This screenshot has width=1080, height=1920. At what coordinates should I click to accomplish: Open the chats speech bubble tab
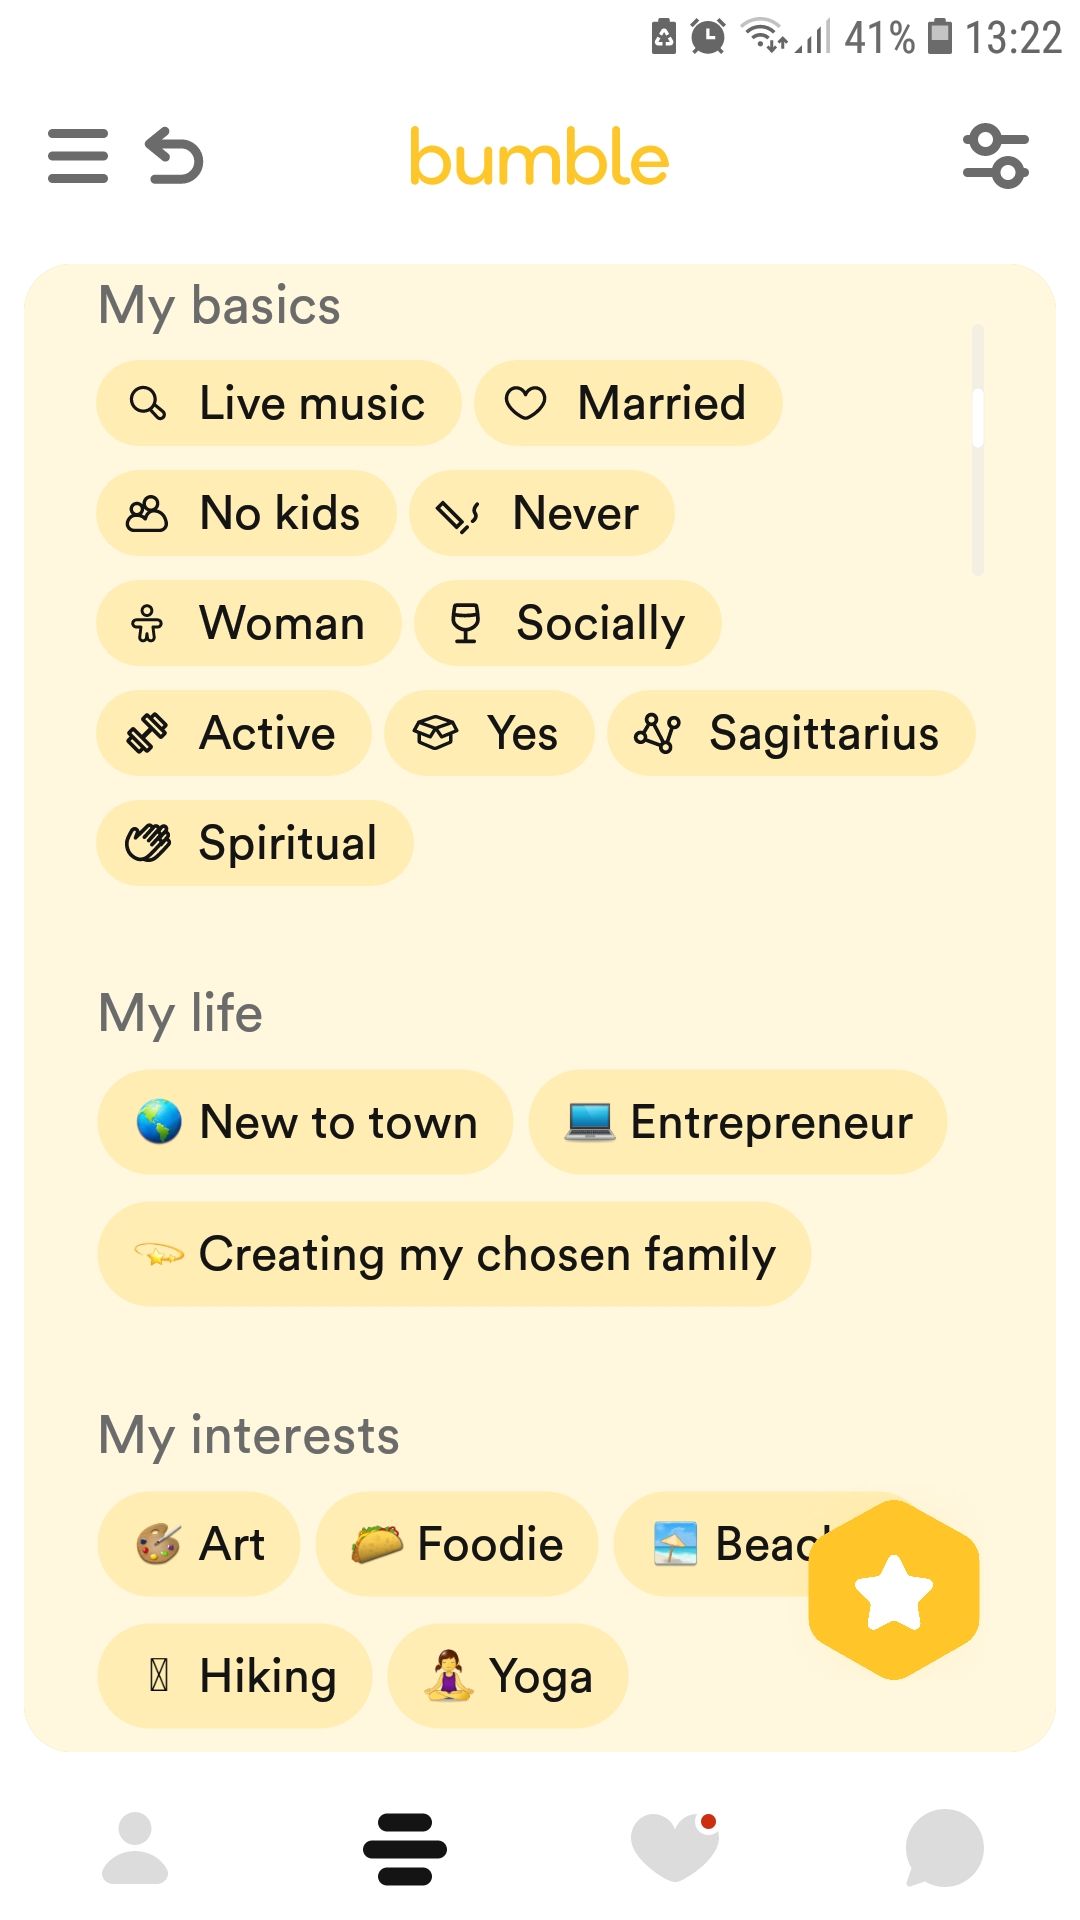(x=944, y=1848)
